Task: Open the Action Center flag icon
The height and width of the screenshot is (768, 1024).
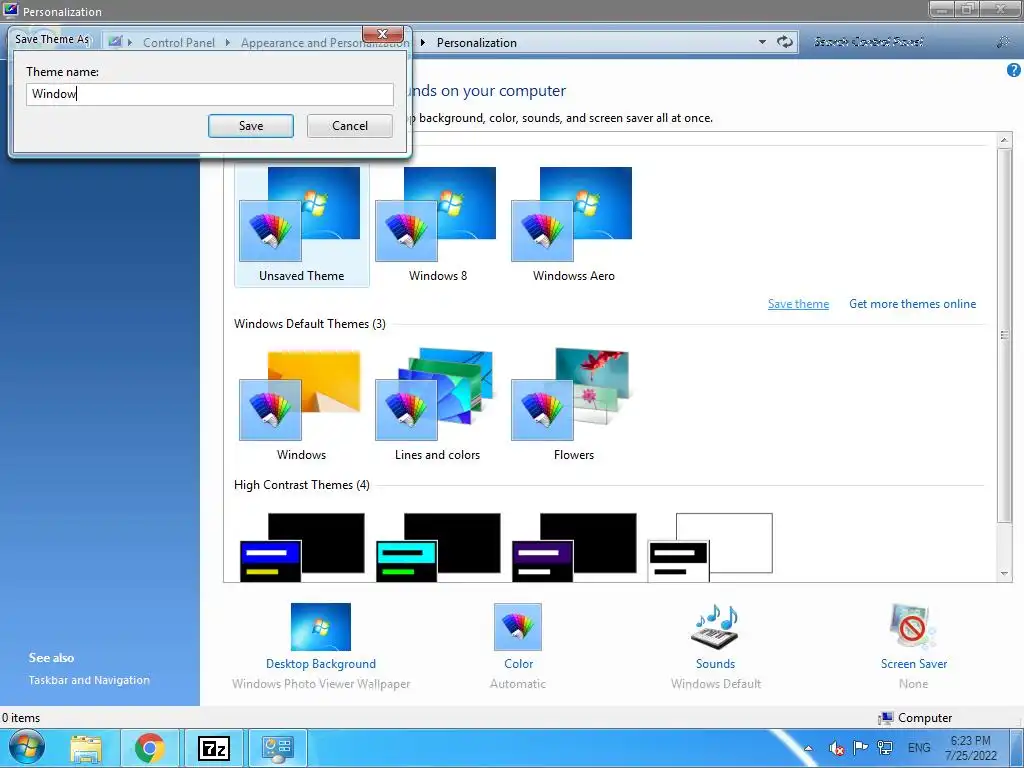Action: [860, 748]
